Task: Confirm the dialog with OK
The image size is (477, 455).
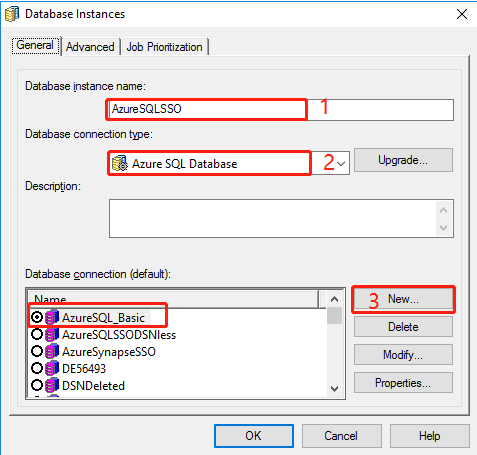Action: 254,436
